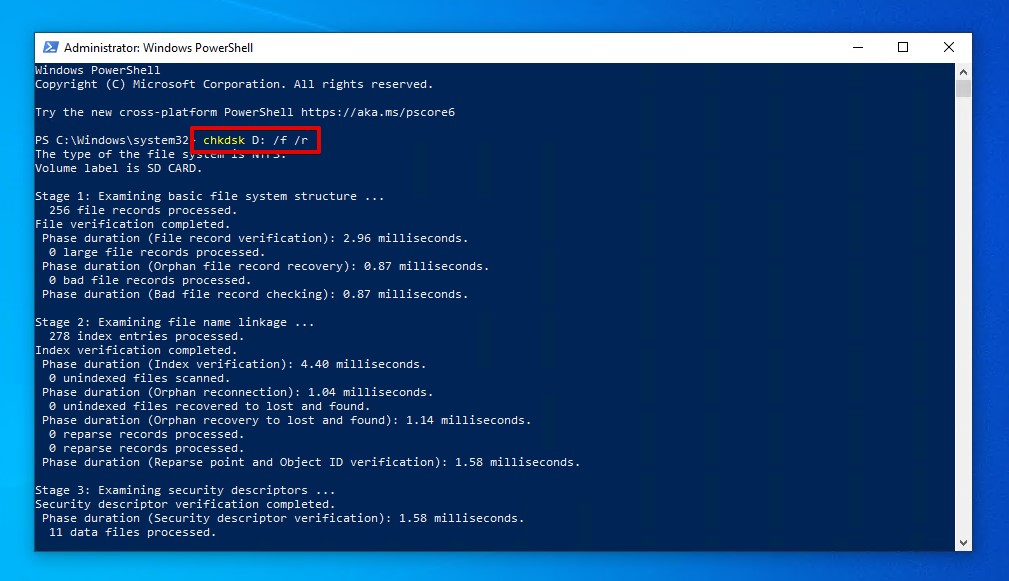
Task: Close the Administrator PowerShell window
Action: tap(949, 48)
